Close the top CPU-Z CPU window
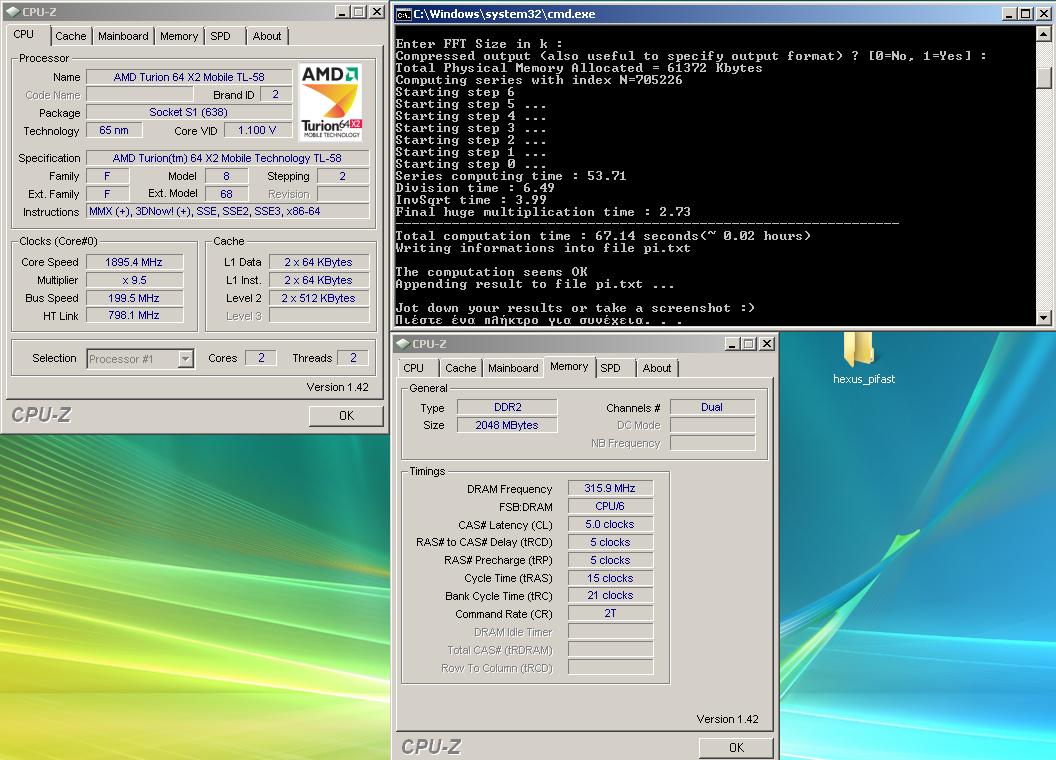Image resolution: width=1056 pixels, height=760 pixels. pos(377,11)
